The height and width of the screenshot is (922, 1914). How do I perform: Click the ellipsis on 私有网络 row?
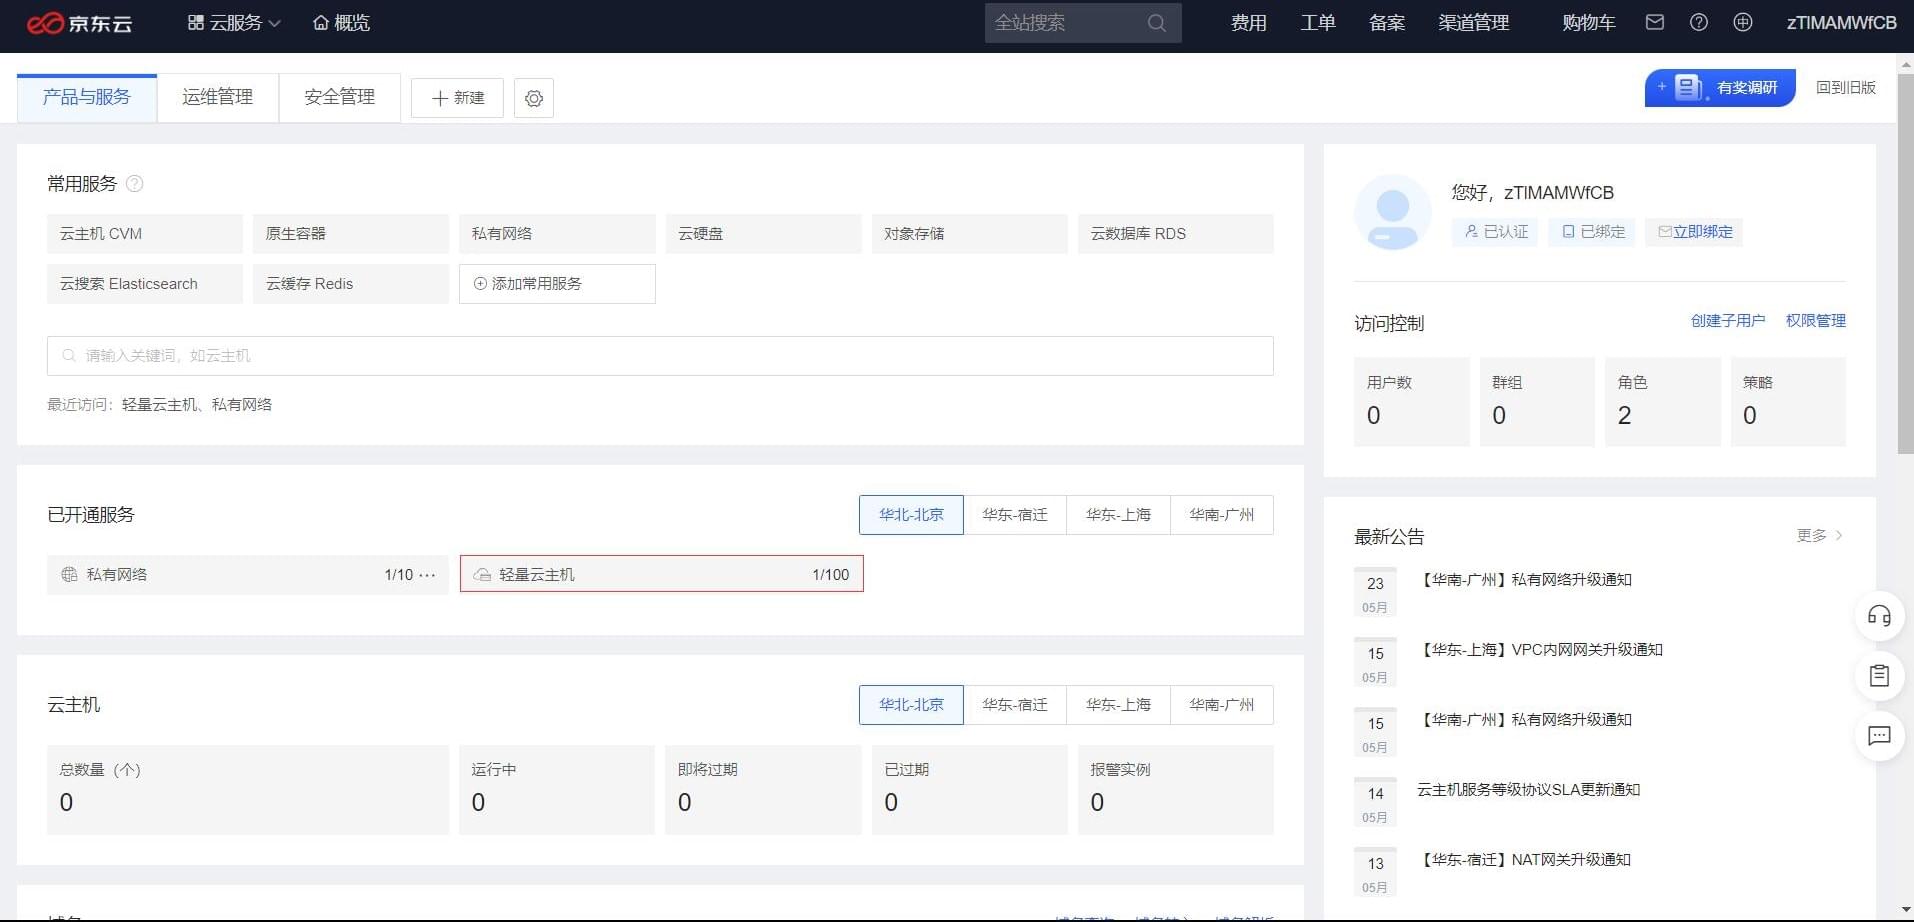point(427,575)
